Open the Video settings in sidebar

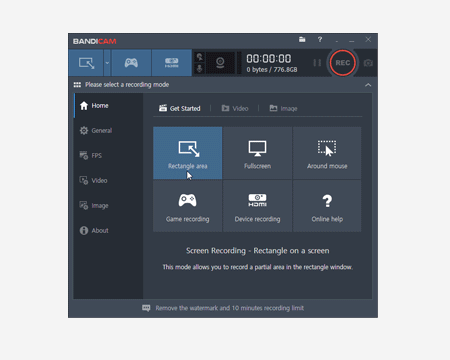108,180
